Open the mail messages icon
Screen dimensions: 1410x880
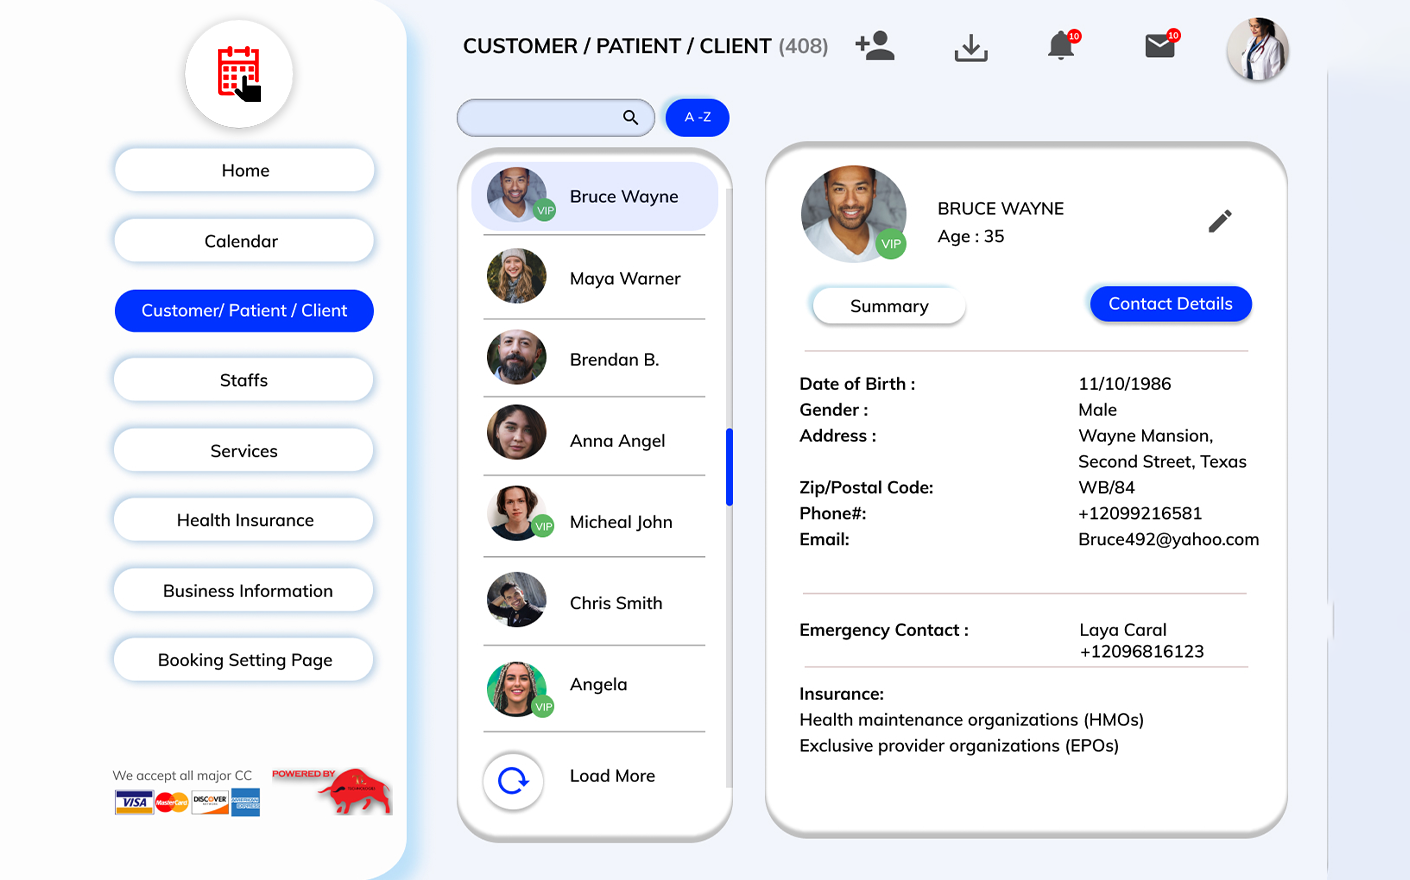coord(1161,45)
